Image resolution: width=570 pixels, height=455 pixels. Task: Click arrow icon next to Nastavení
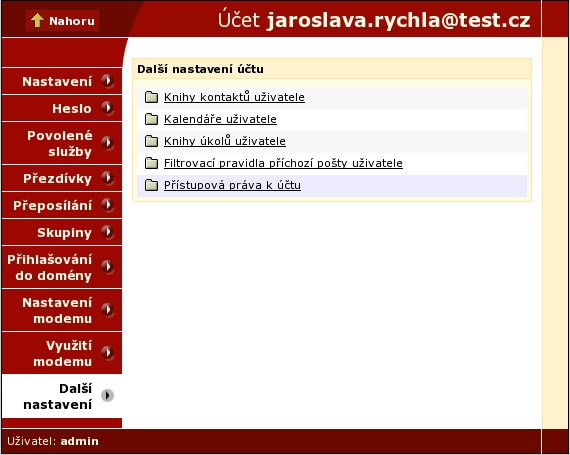click(x=107, y=81)
